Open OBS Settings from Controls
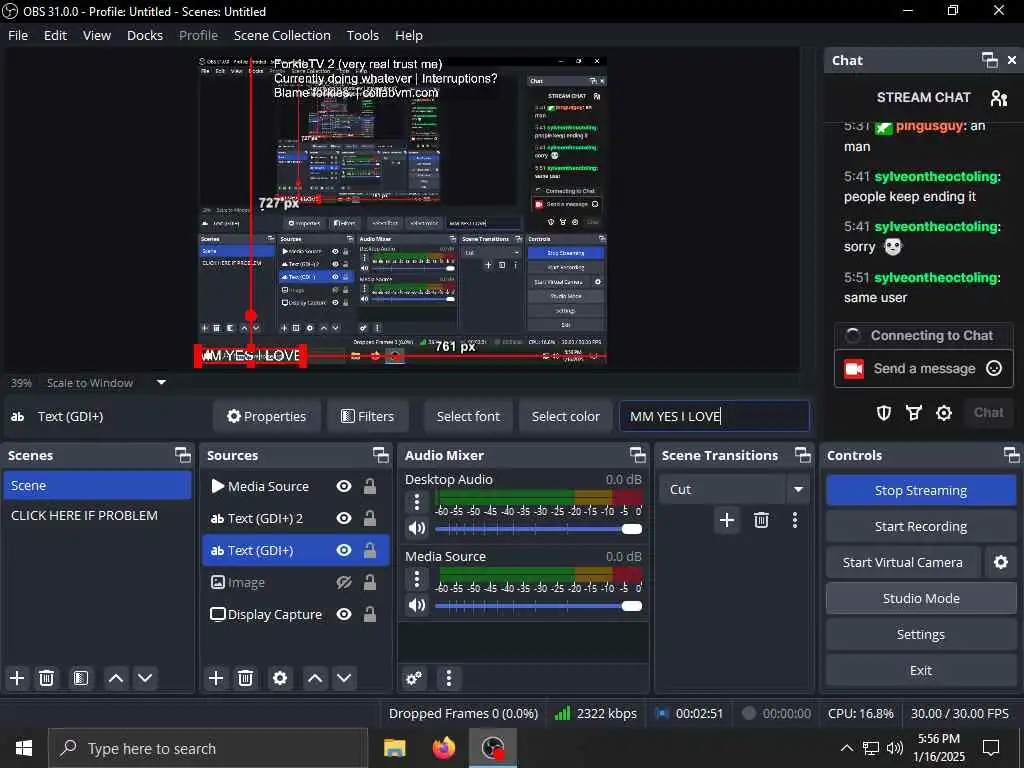Image resolution: width=1024 pixels, height=768 pixels. pos(921,634)
